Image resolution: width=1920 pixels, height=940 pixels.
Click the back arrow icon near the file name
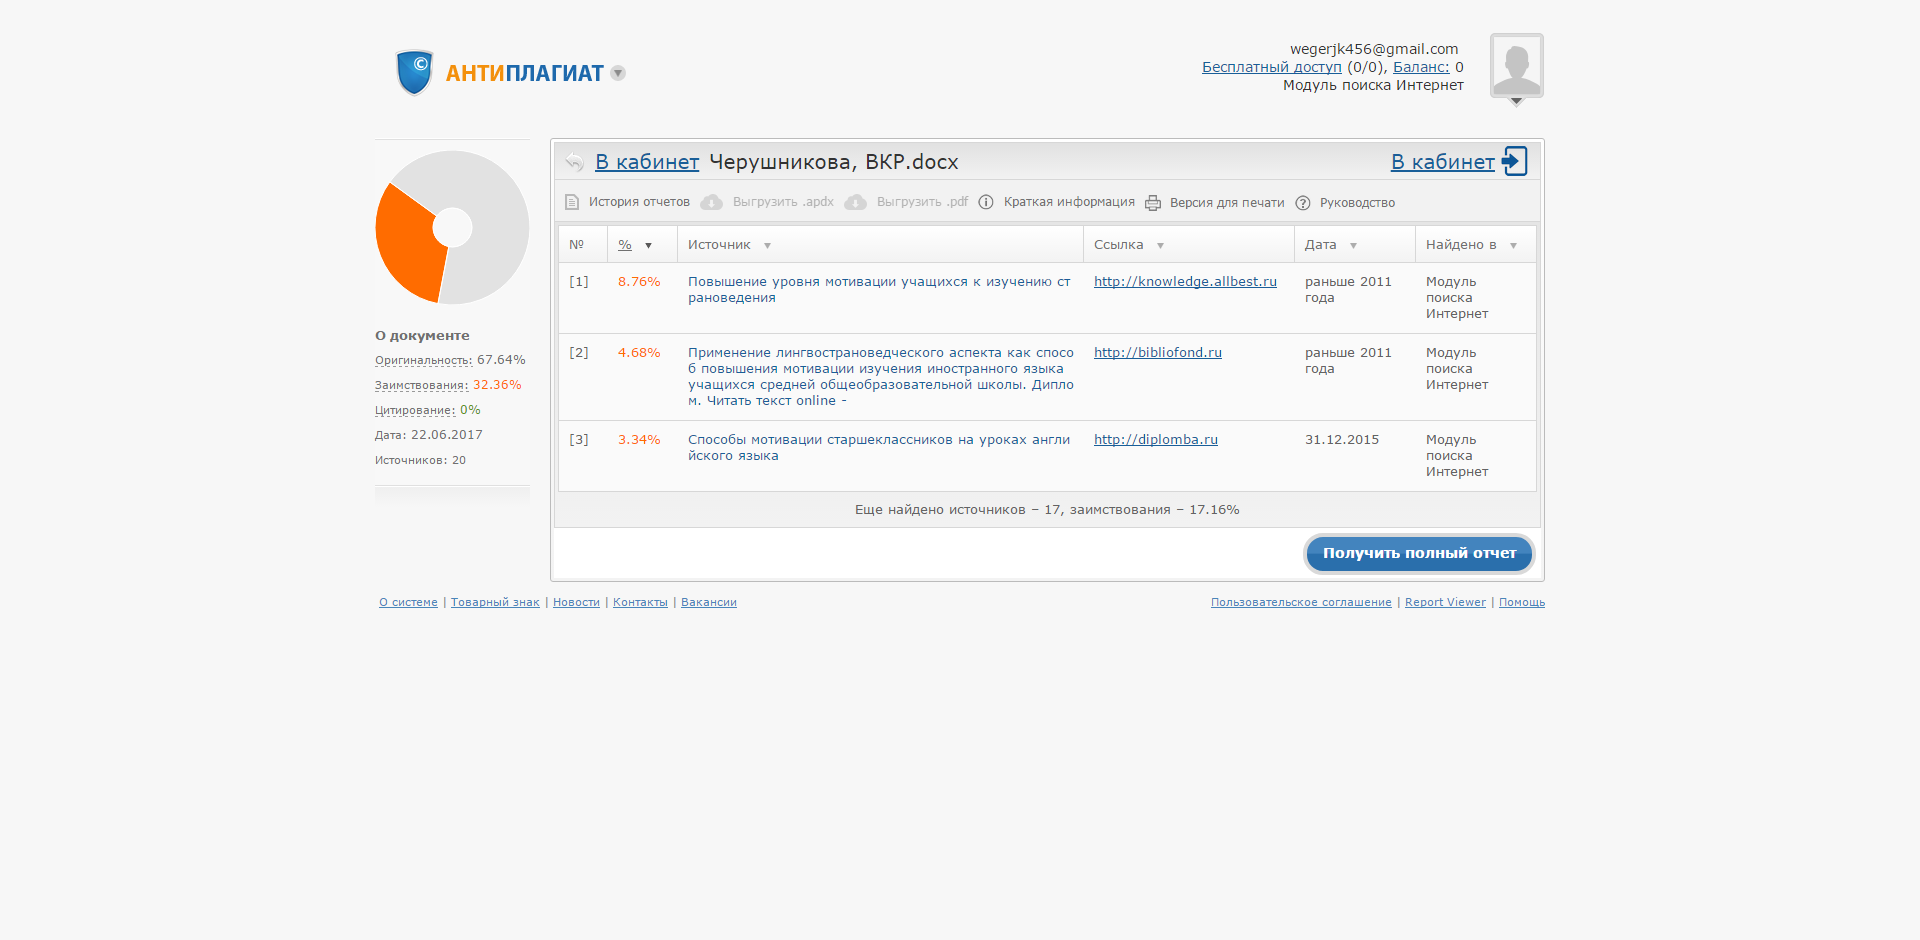[574, 162]
